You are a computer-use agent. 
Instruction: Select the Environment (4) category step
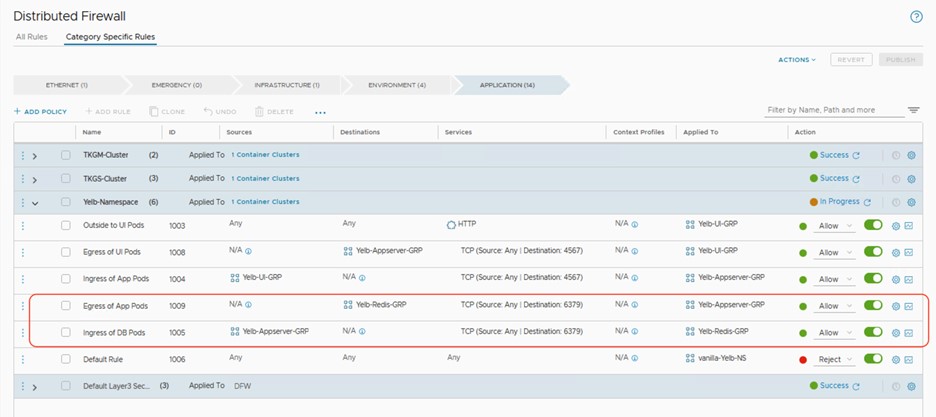pos(396,85)
